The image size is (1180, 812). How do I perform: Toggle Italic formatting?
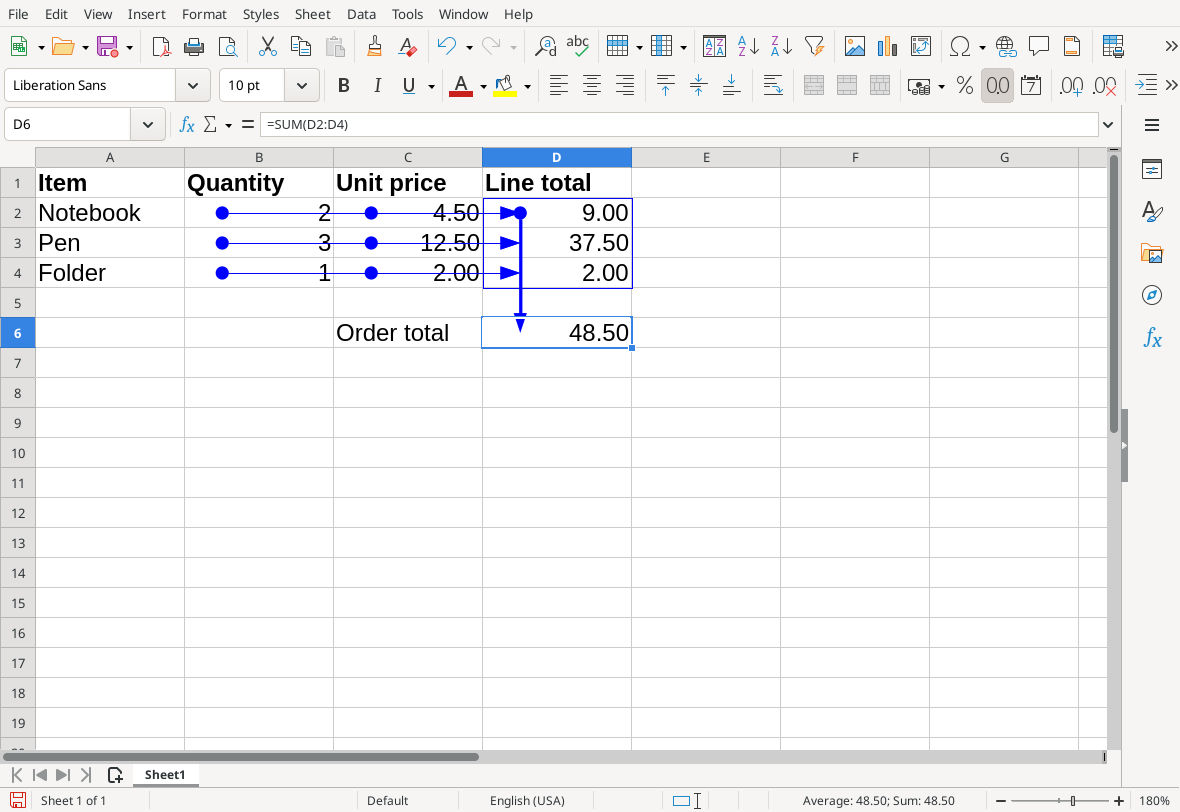coord(377,86)
